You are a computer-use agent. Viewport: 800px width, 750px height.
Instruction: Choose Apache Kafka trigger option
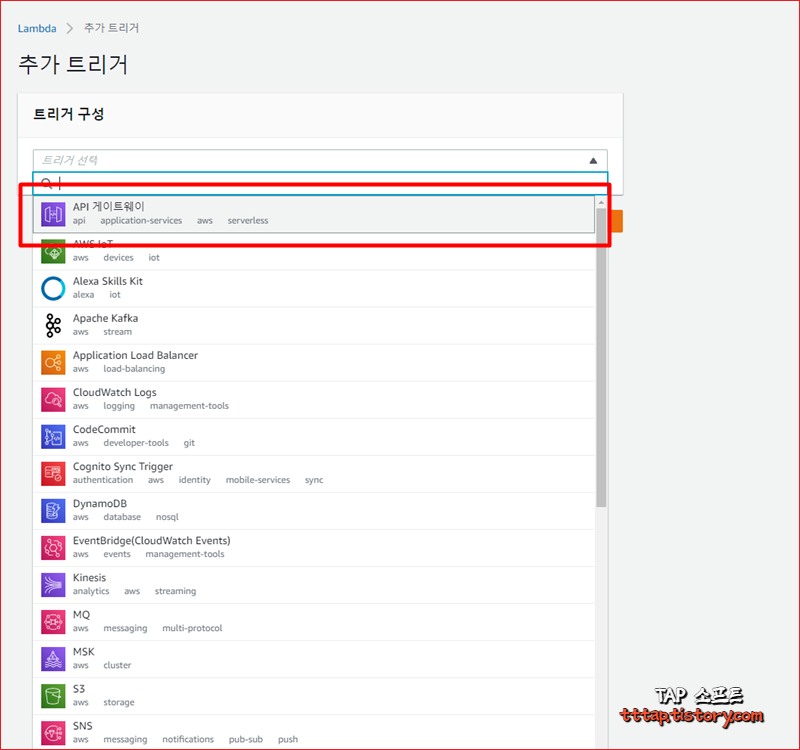tap(314, 326)
